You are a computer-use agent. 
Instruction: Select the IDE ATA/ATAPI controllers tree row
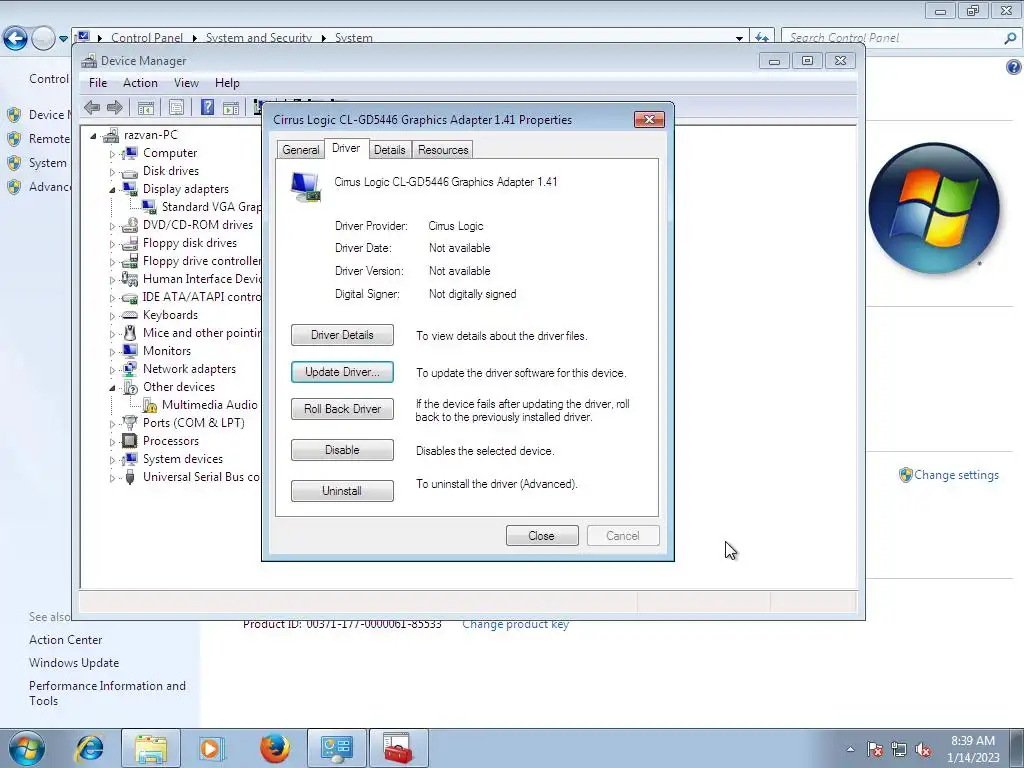pyautogui.click(x=191, y=297)
